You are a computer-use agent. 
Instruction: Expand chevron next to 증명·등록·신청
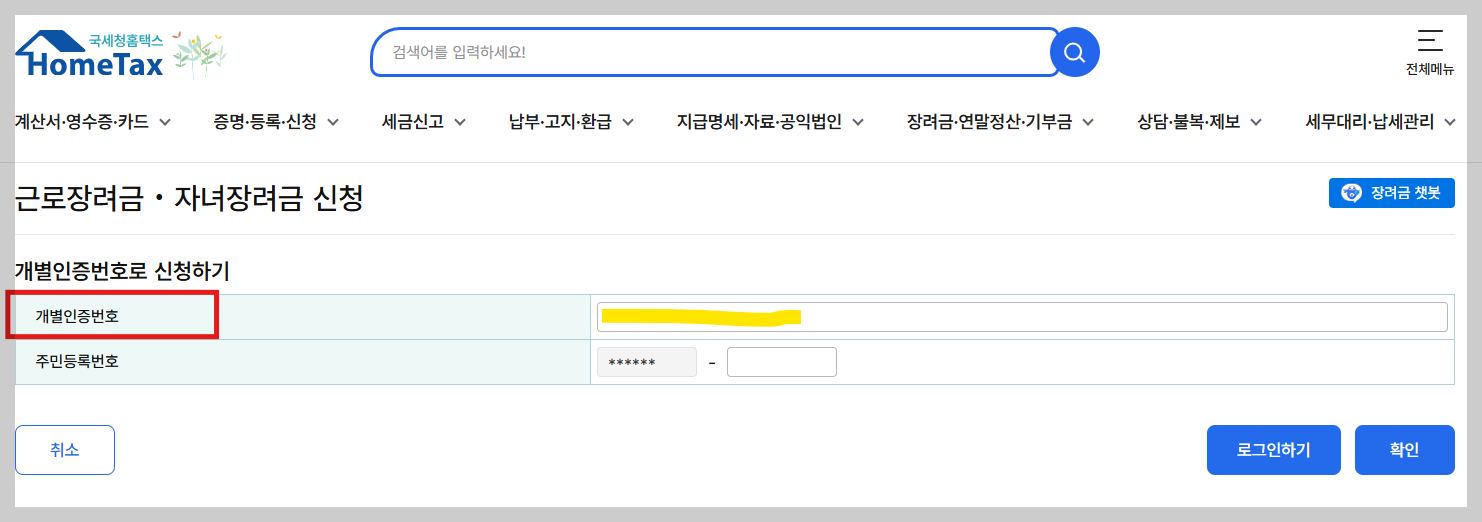coord(332,122)
